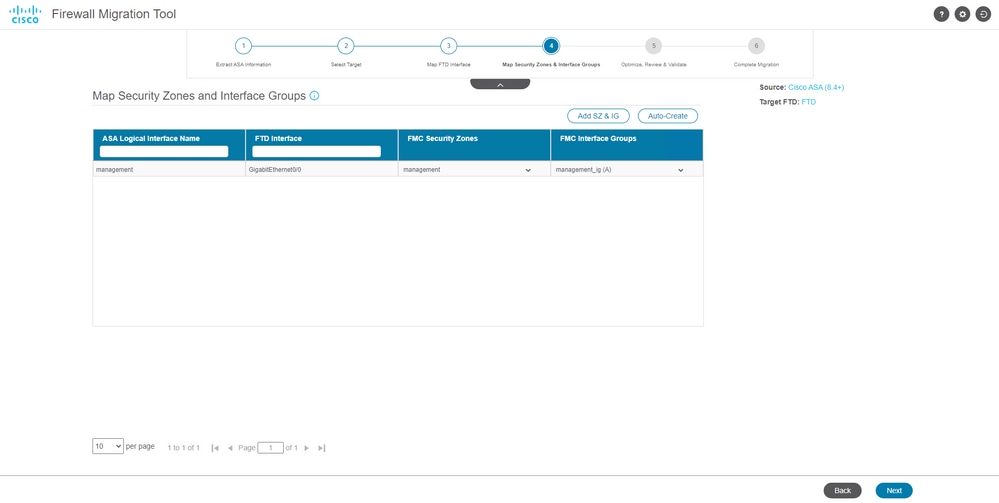Select step 2 Select Target
The image size is (999, 503).
(x=345, y=46)
